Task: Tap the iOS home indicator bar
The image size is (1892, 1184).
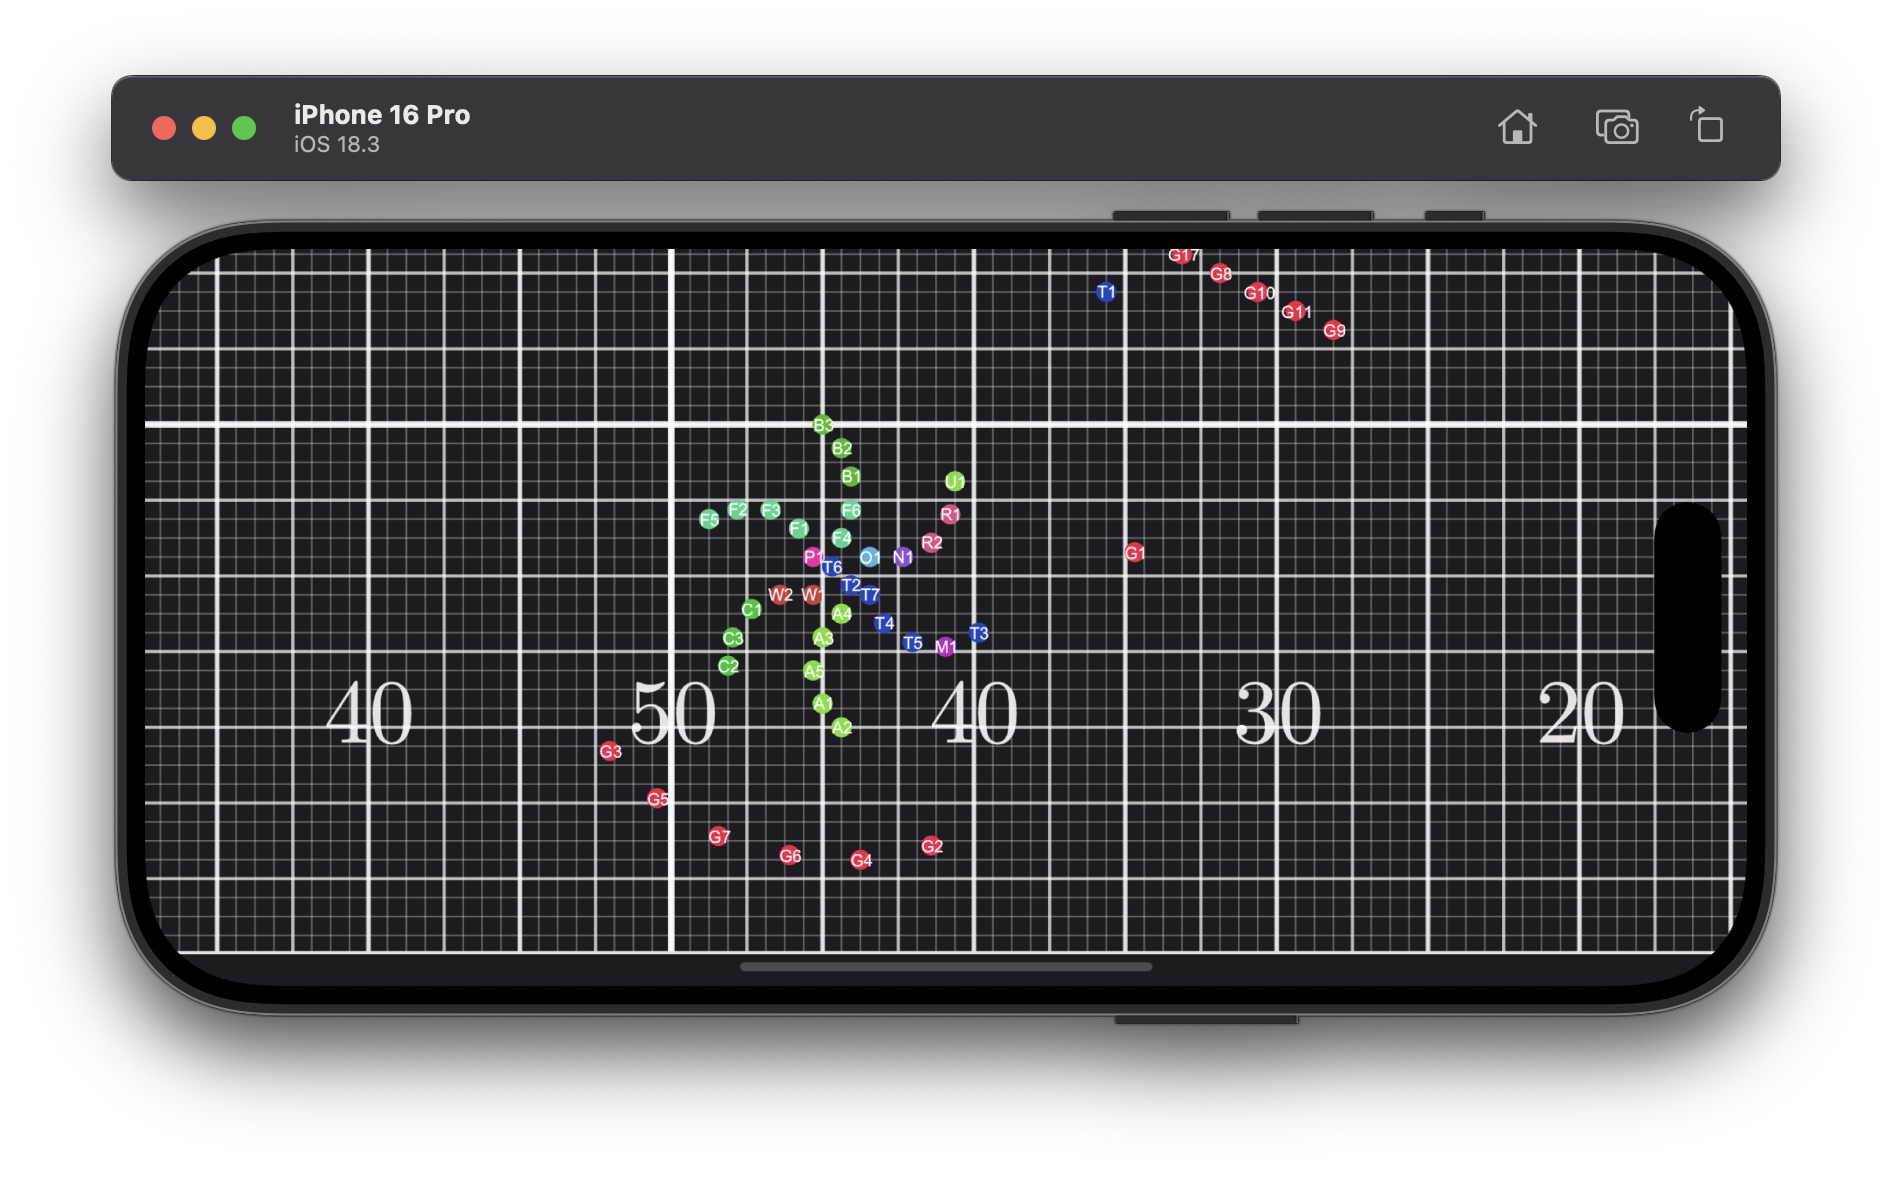Action: (945, 967)
